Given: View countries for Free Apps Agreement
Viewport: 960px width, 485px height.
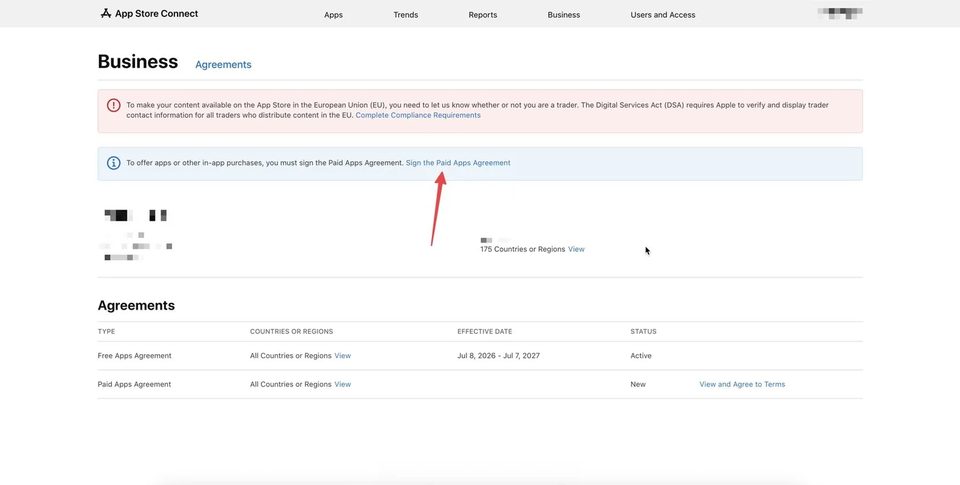Looking at the screenshot, I should [342, 356].
